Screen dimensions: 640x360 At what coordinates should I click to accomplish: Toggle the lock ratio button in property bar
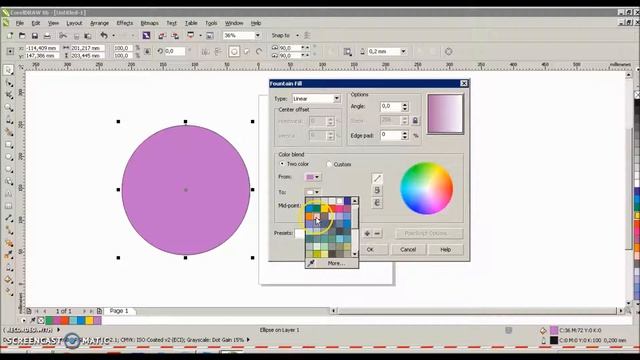point(147,51)
